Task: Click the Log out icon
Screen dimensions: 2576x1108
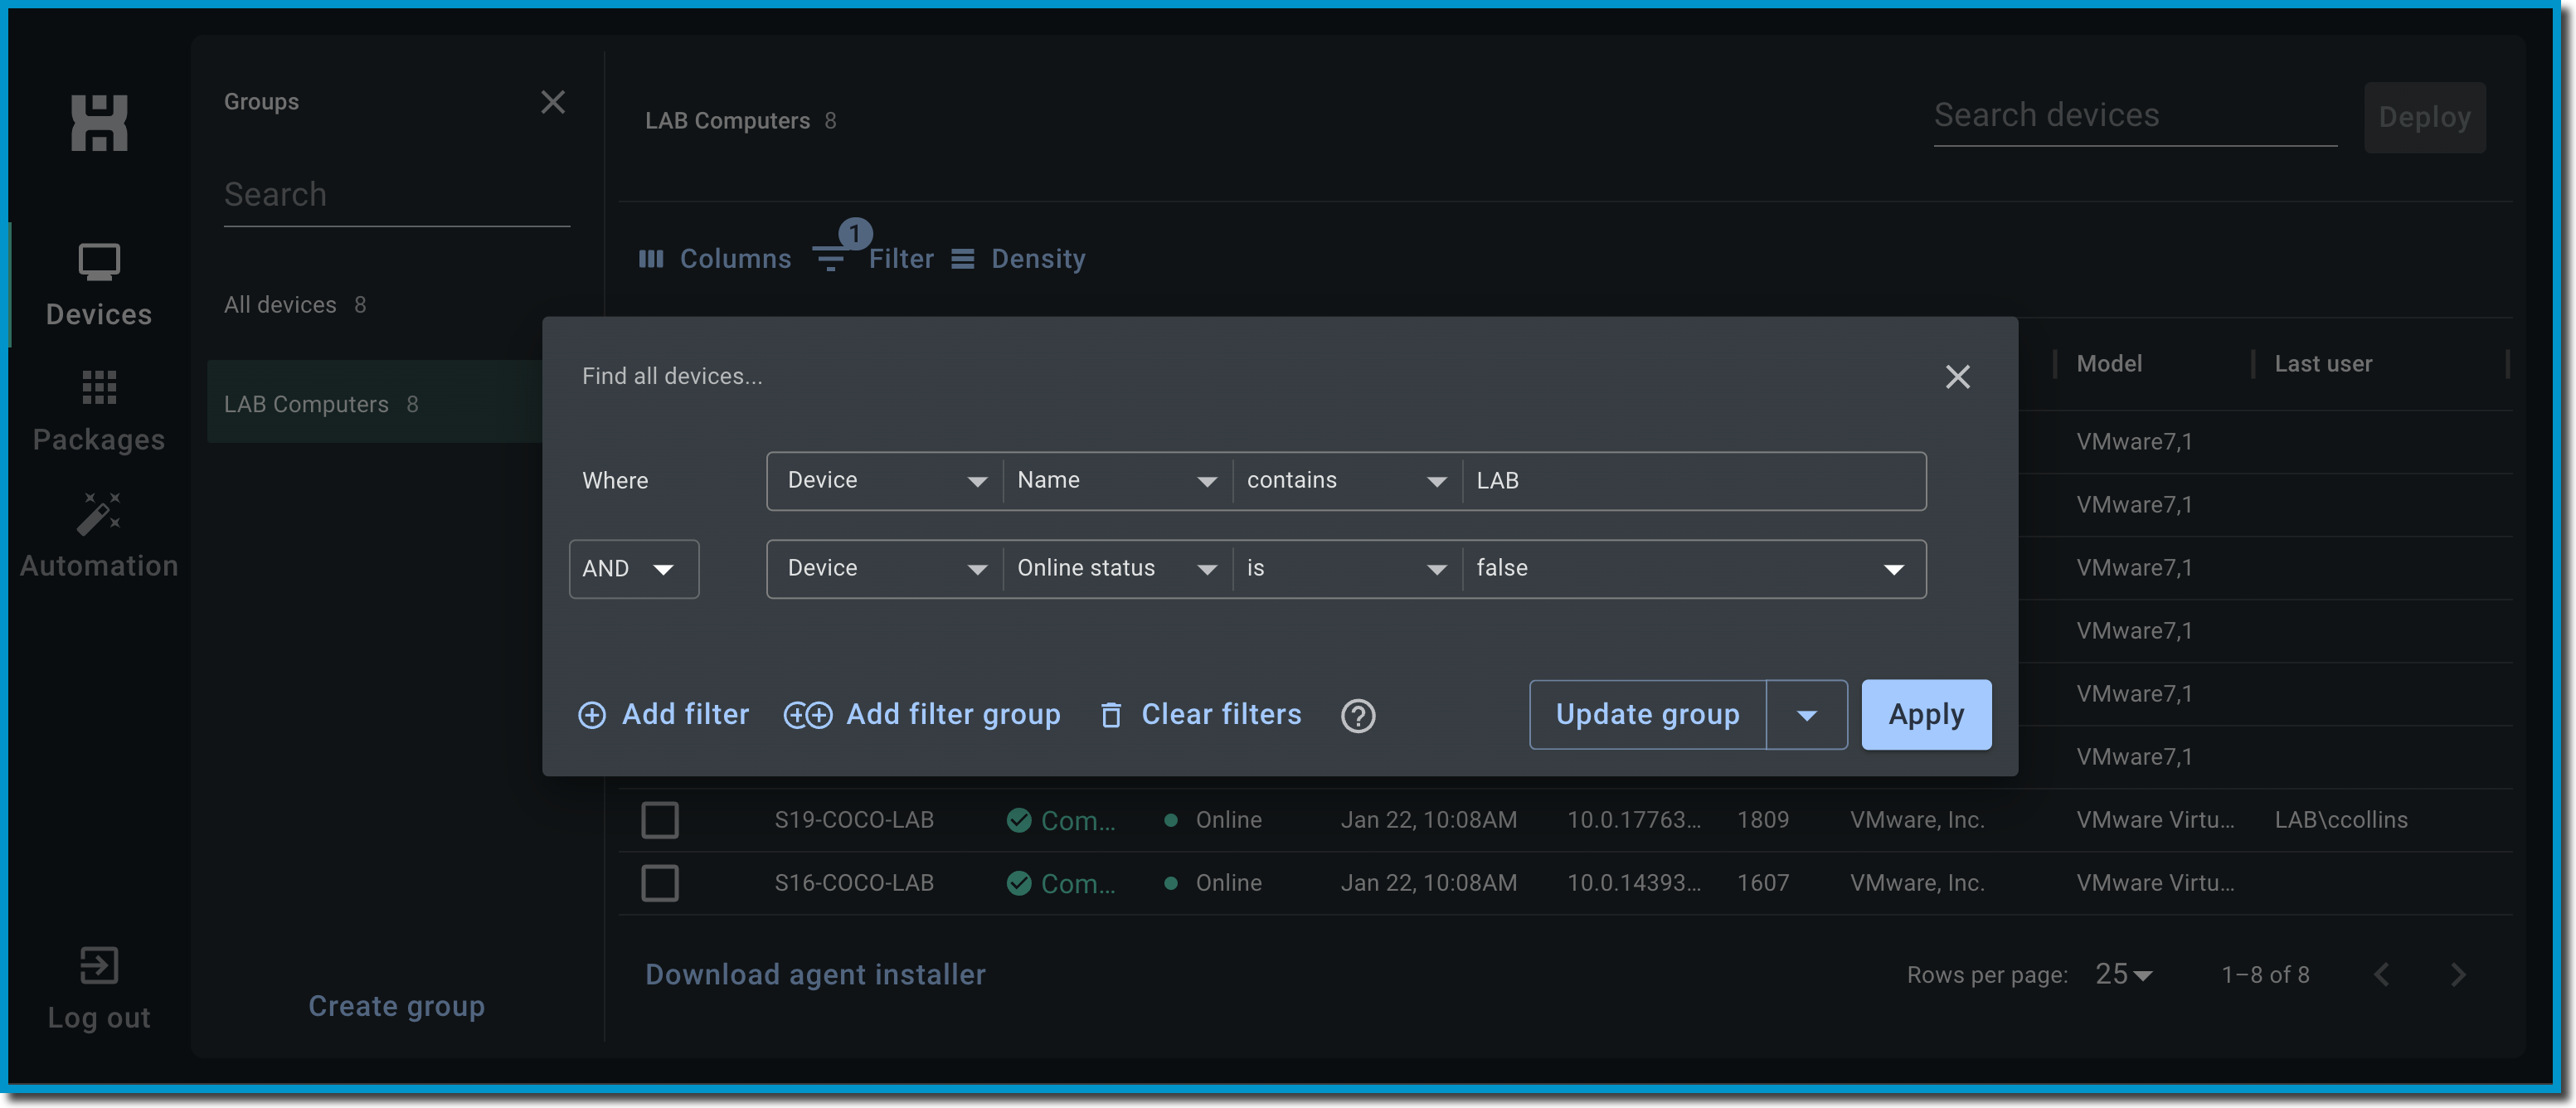Action: (x=99, y=965)
